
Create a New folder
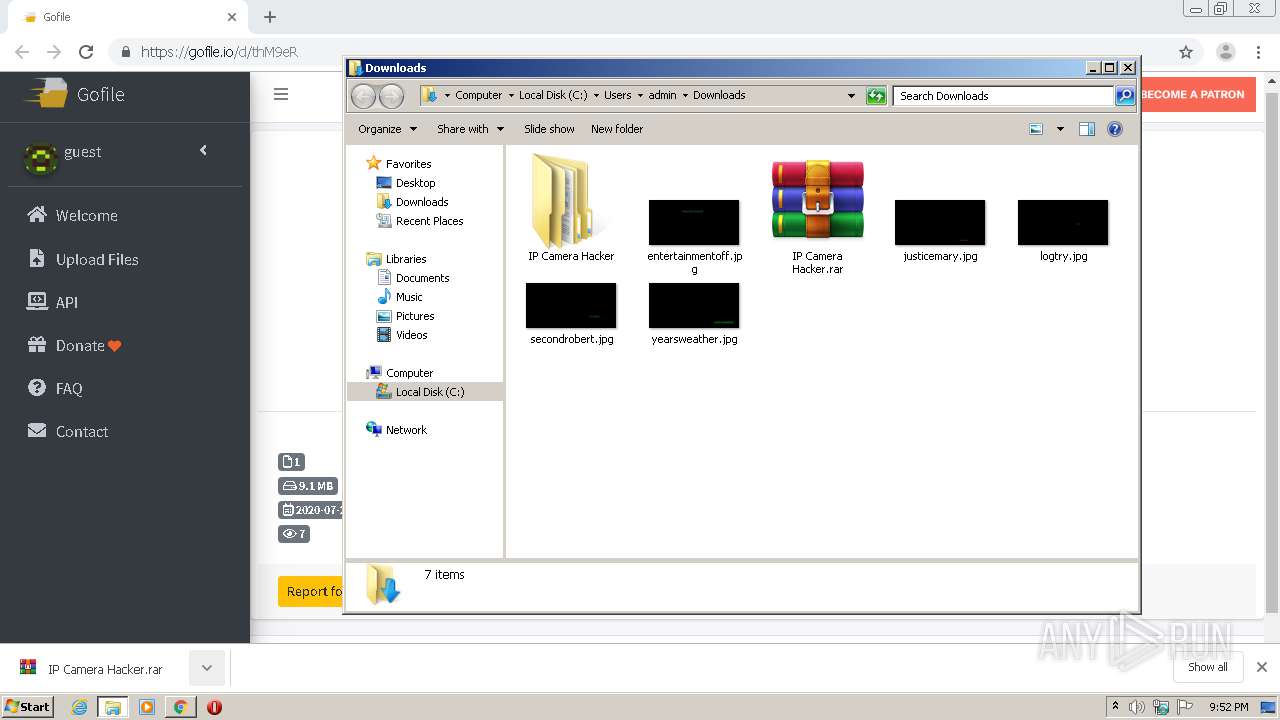[x=617, y=129]
